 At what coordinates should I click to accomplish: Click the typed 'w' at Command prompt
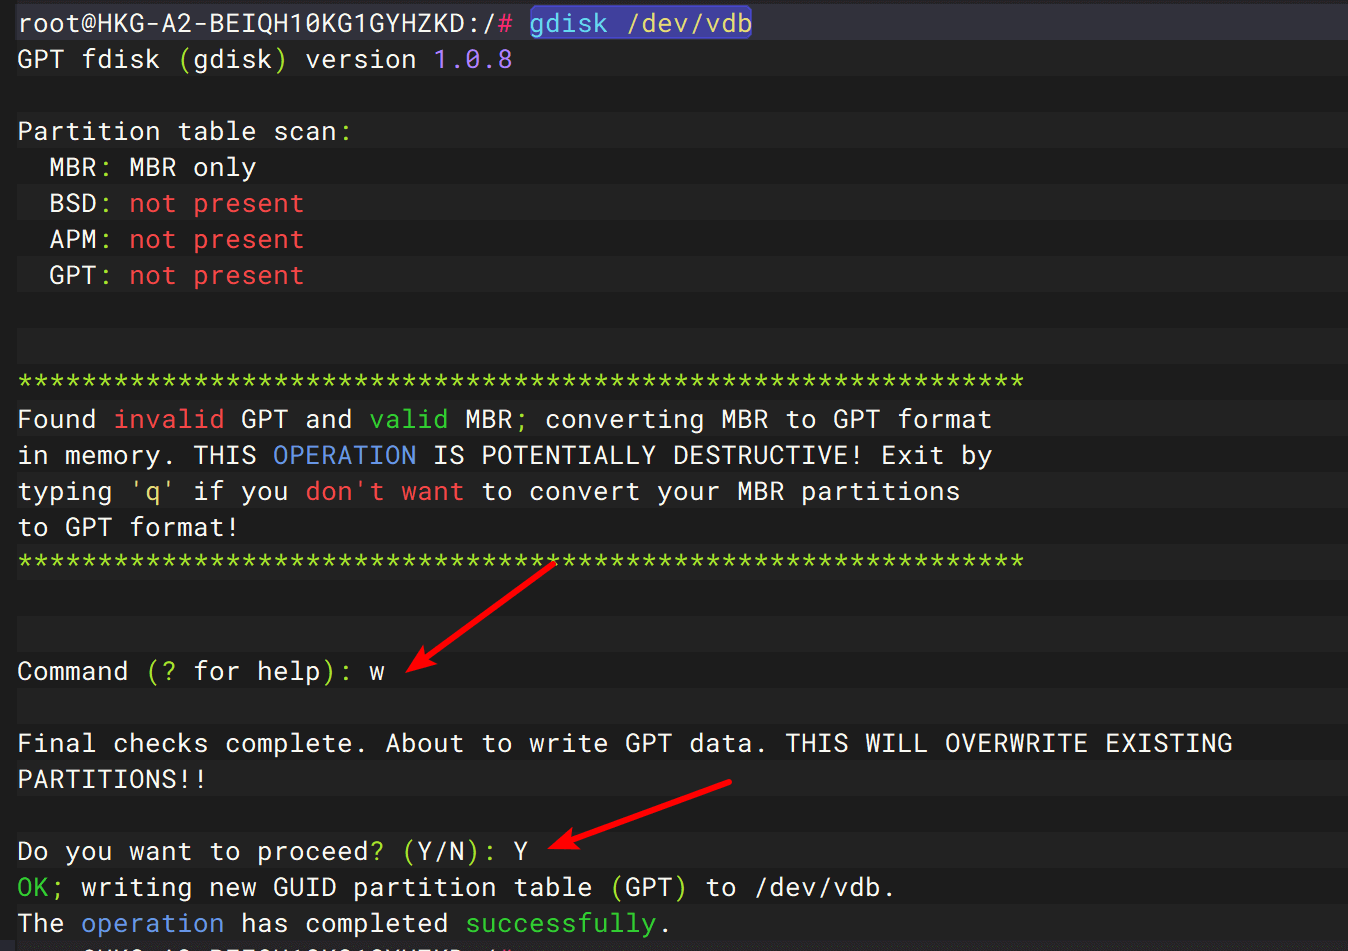pos(377,672)
